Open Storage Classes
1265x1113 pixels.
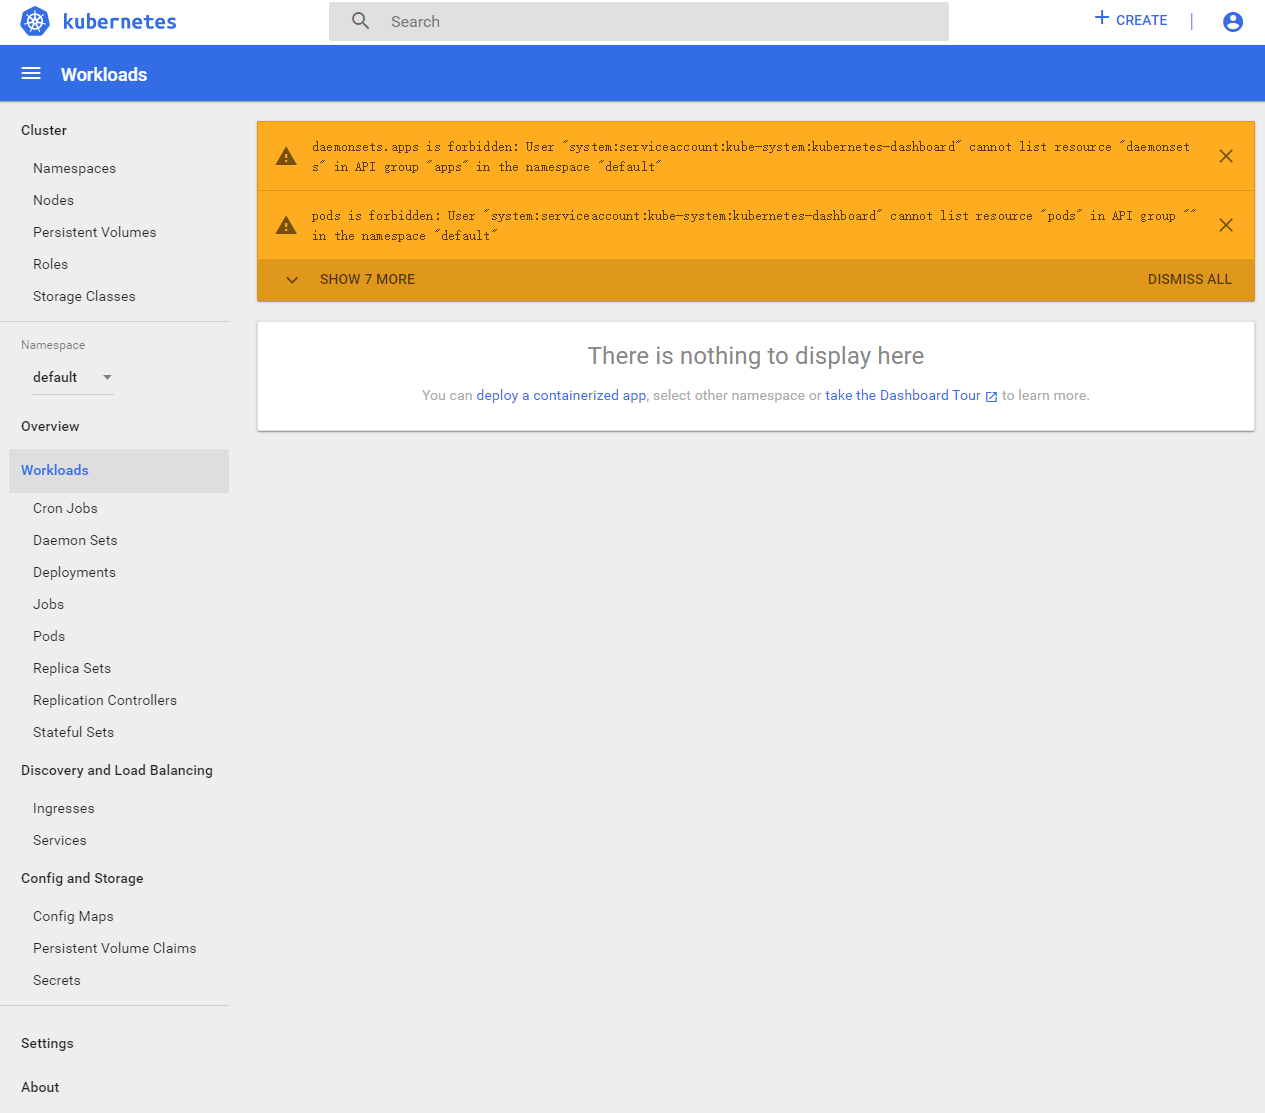point(84,296)
